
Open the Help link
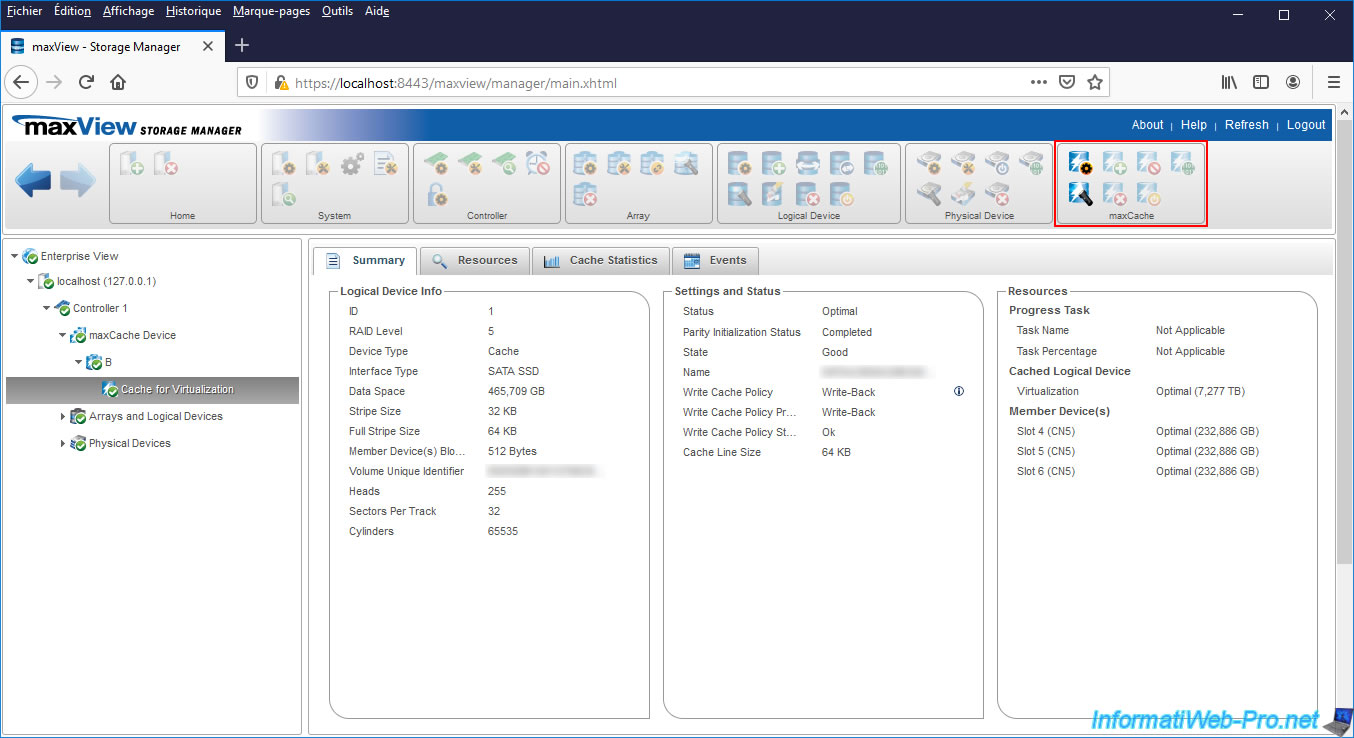pyautogui.click(x=1193, y=124)
